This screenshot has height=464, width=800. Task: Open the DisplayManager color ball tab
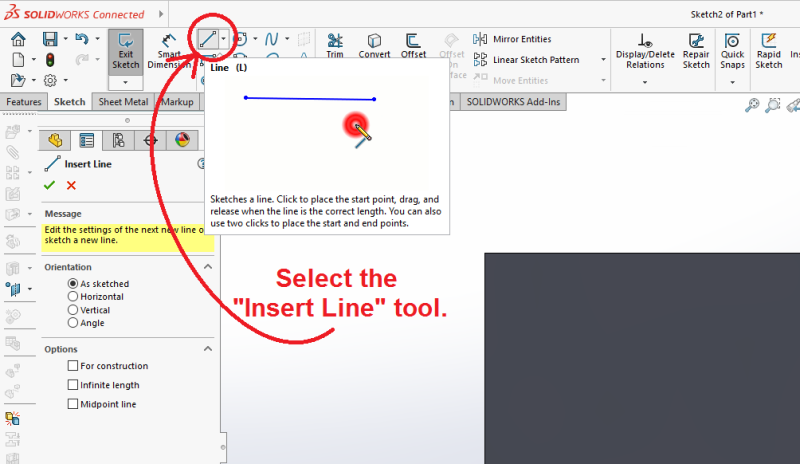[182, 140]
